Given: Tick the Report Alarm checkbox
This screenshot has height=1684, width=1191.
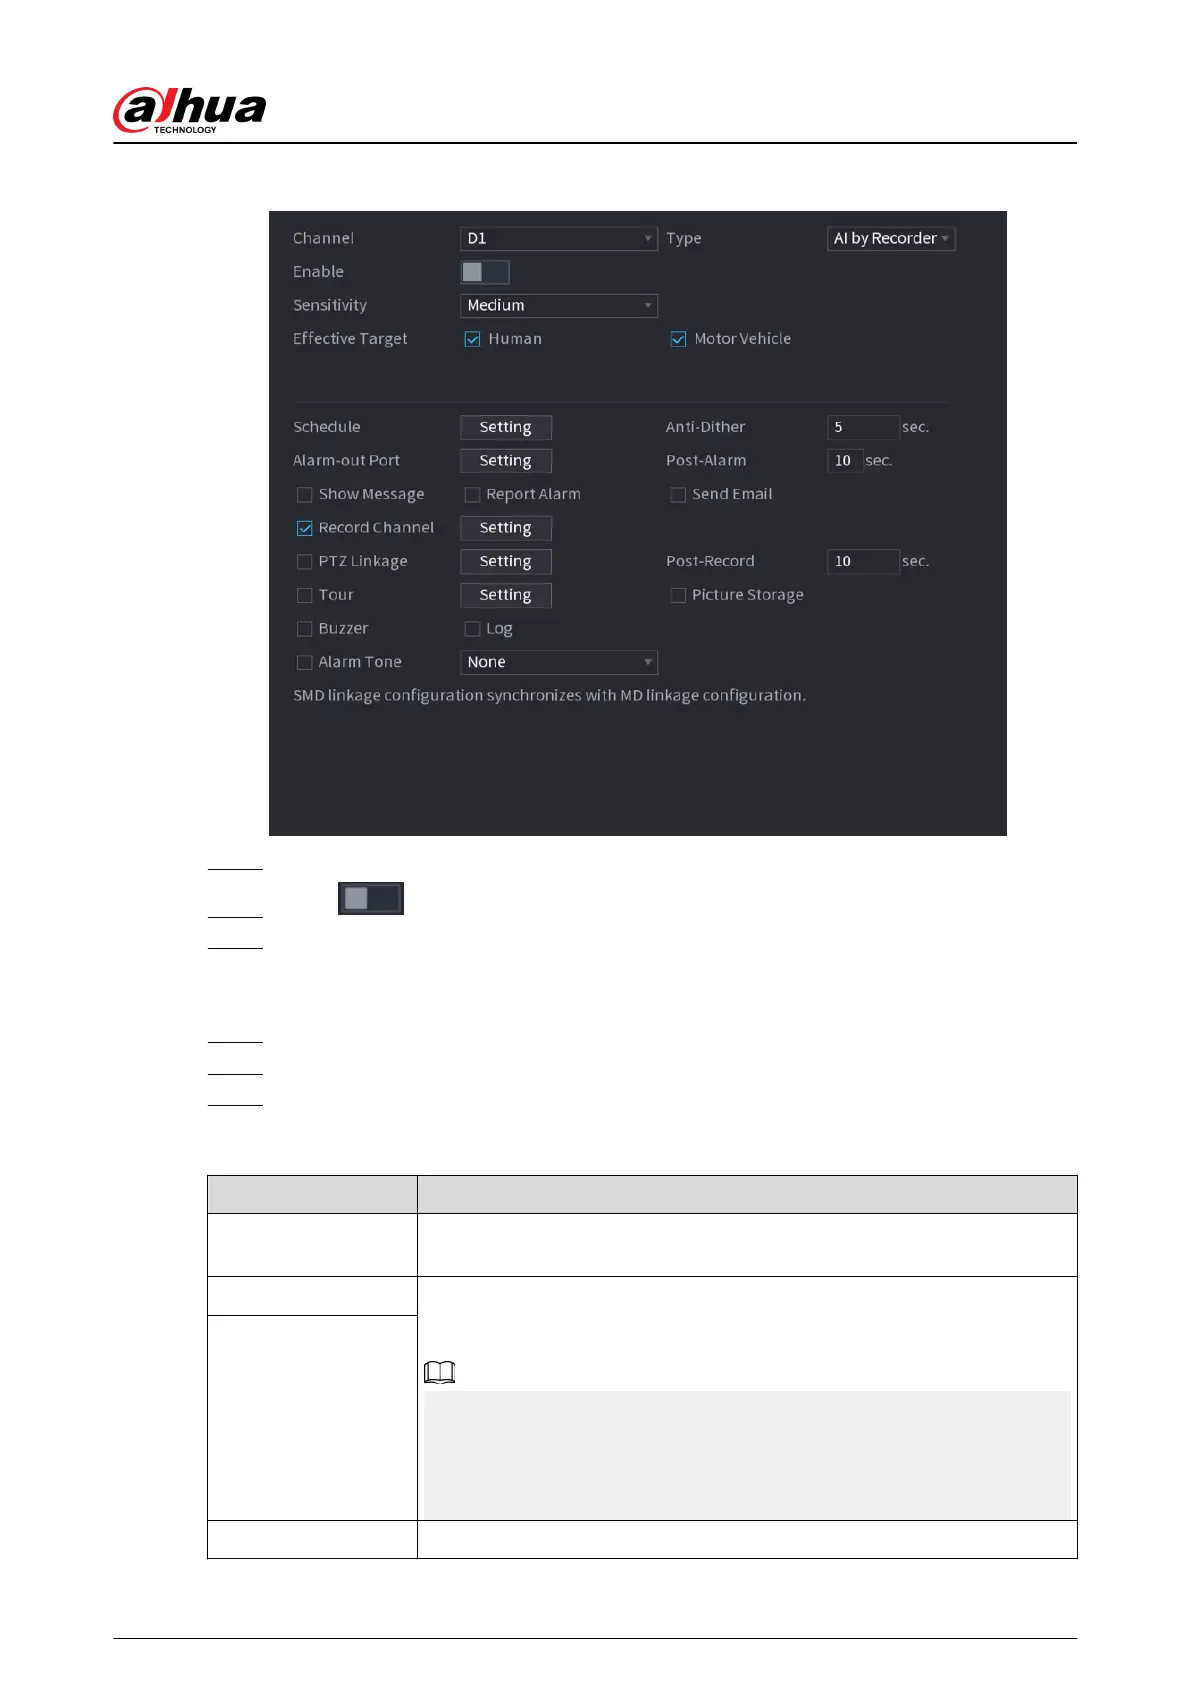Looking at the screenshot, I should click(472, 495).
